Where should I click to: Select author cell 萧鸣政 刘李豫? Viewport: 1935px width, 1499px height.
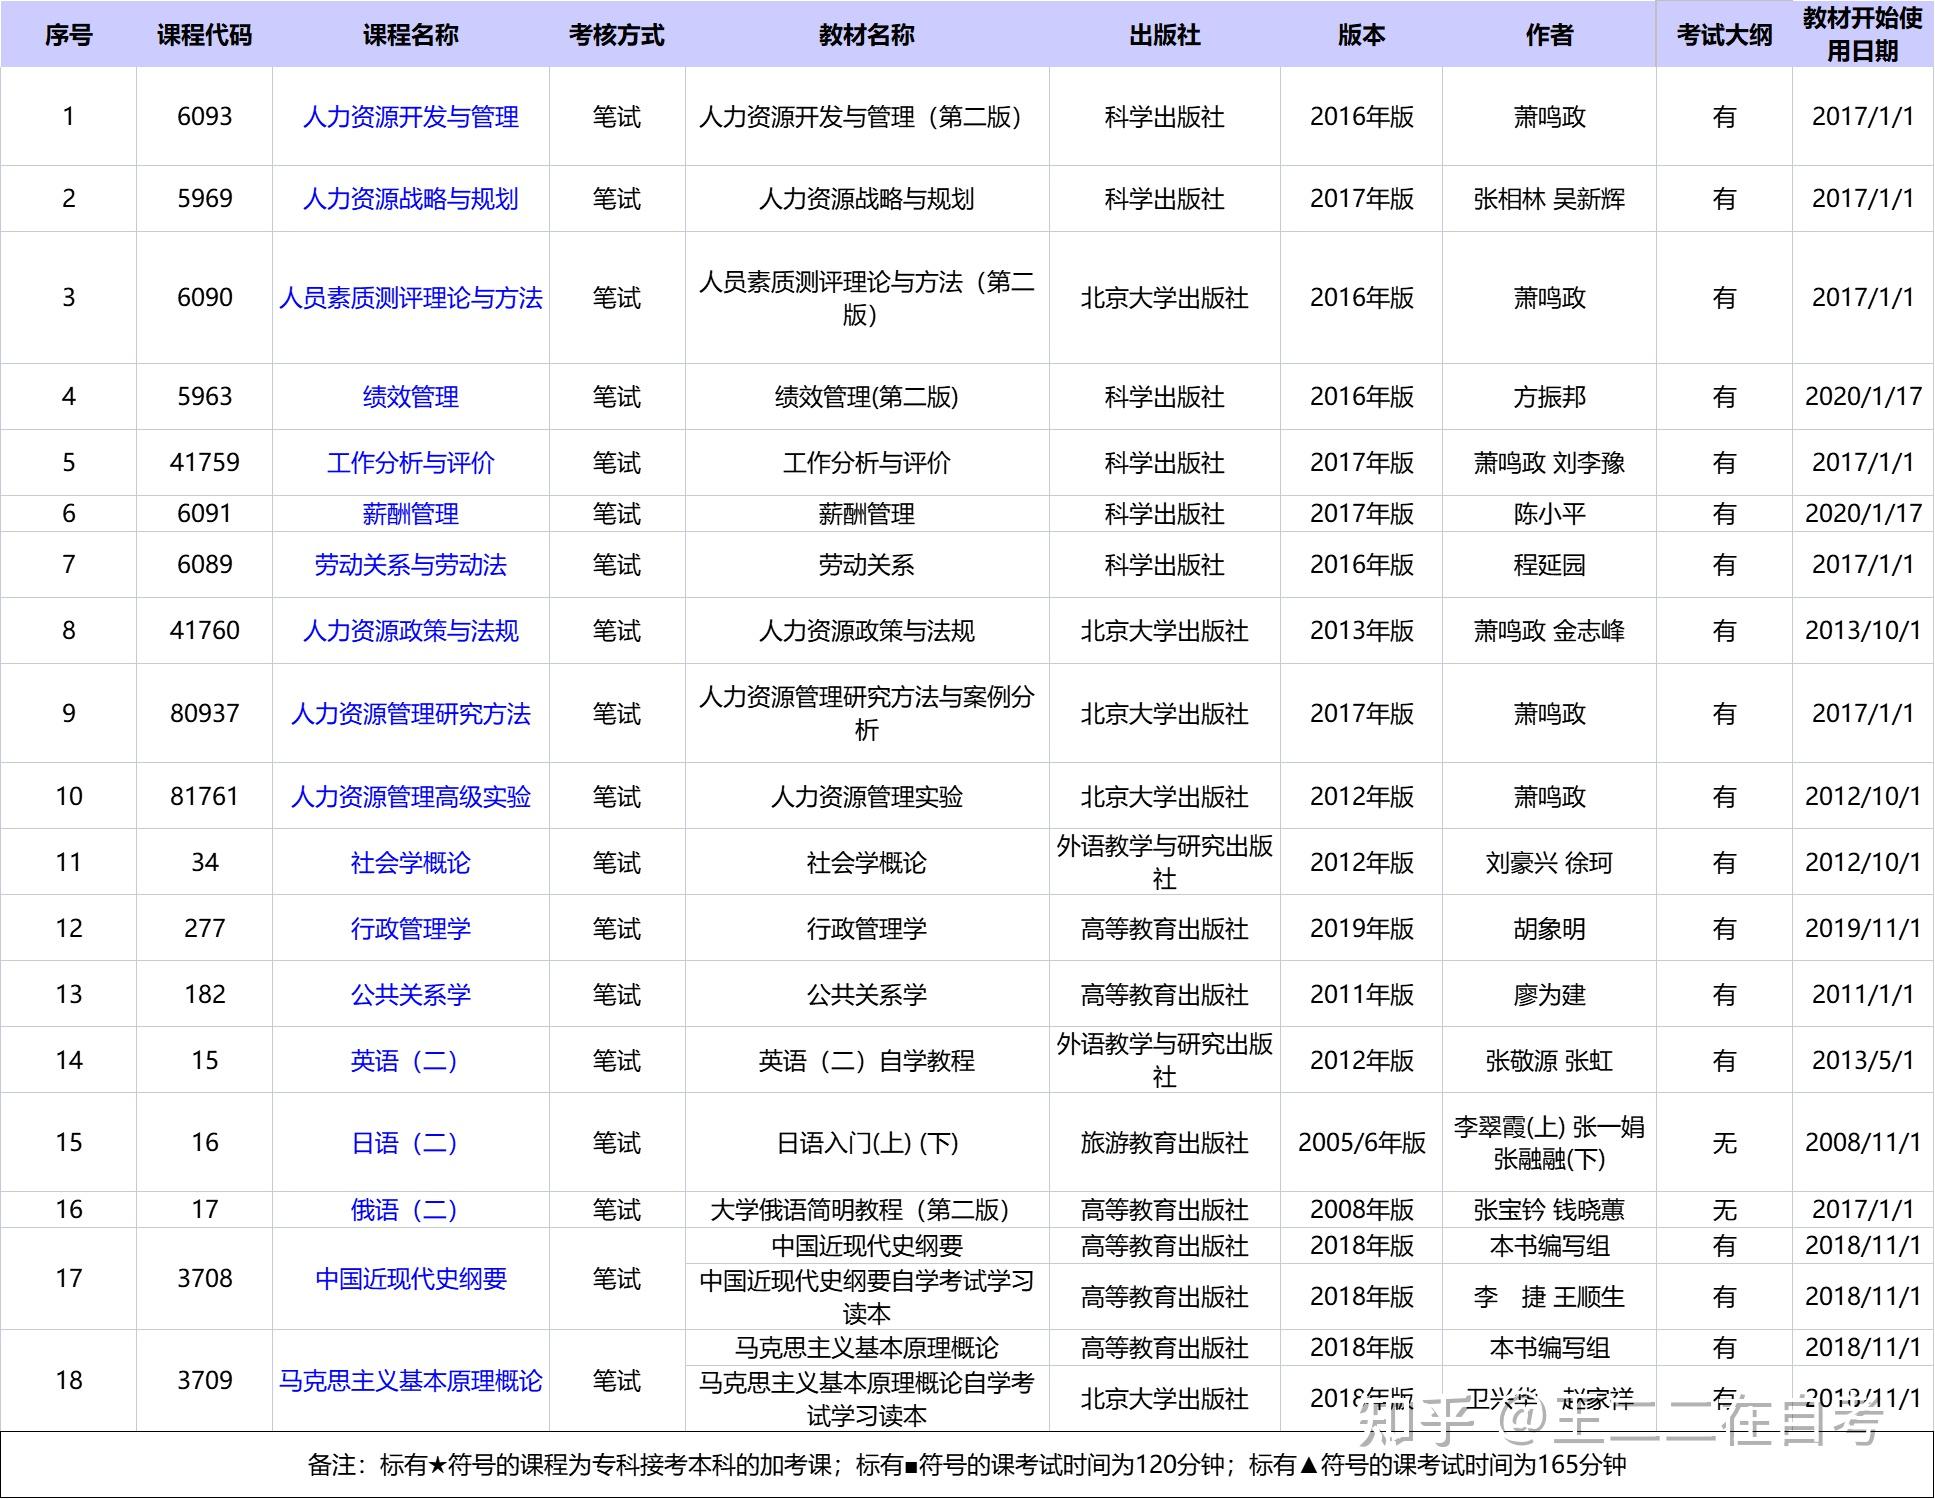(1549, 463)
